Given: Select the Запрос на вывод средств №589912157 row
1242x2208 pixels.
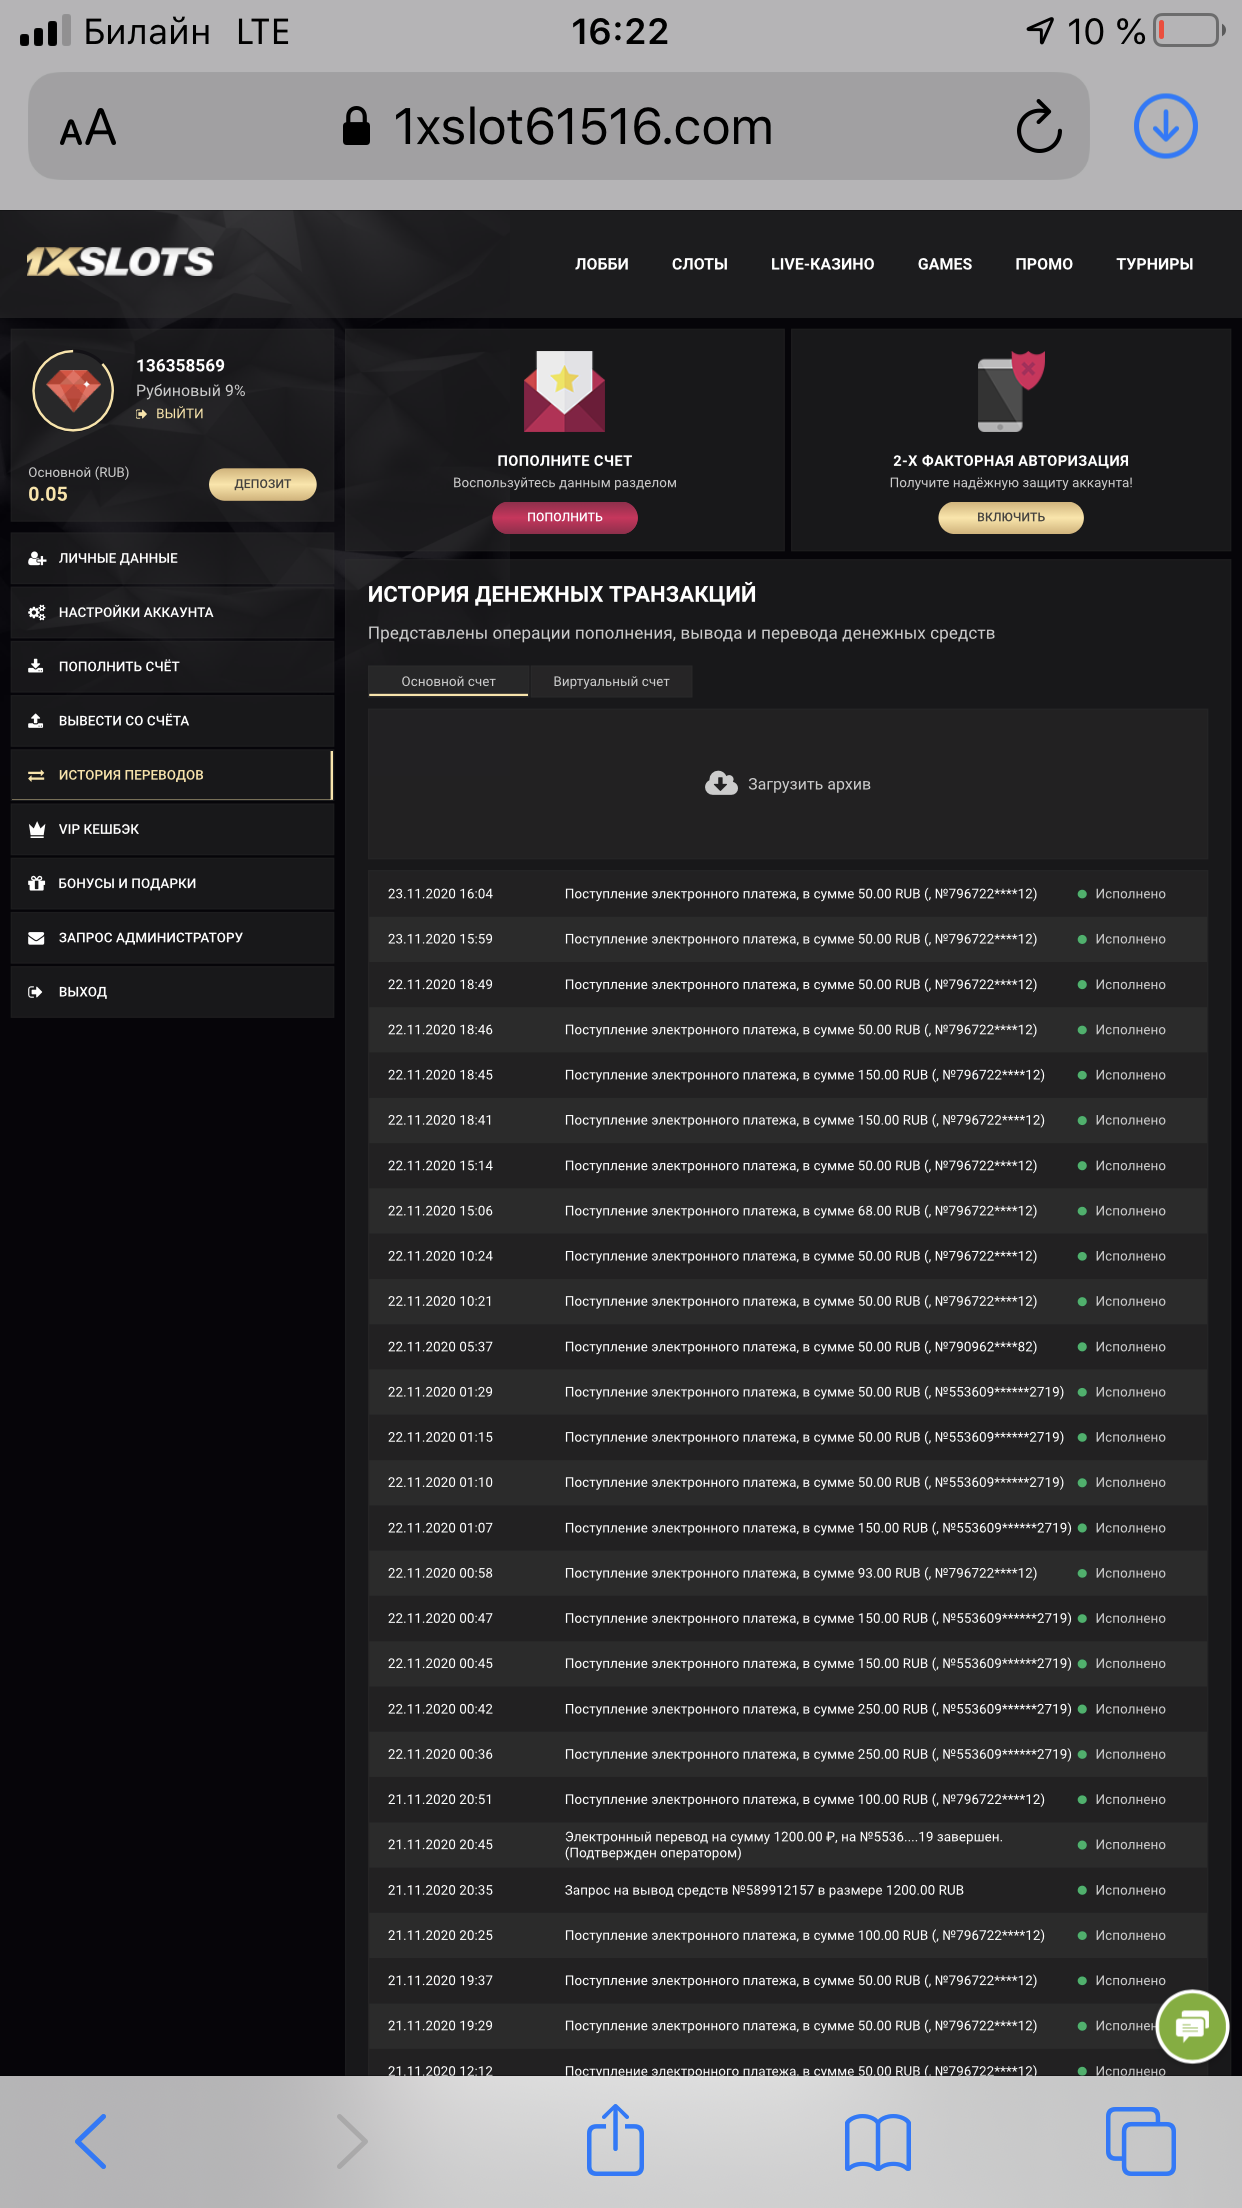Looking at the screenshot, I should coord(788,1890).
